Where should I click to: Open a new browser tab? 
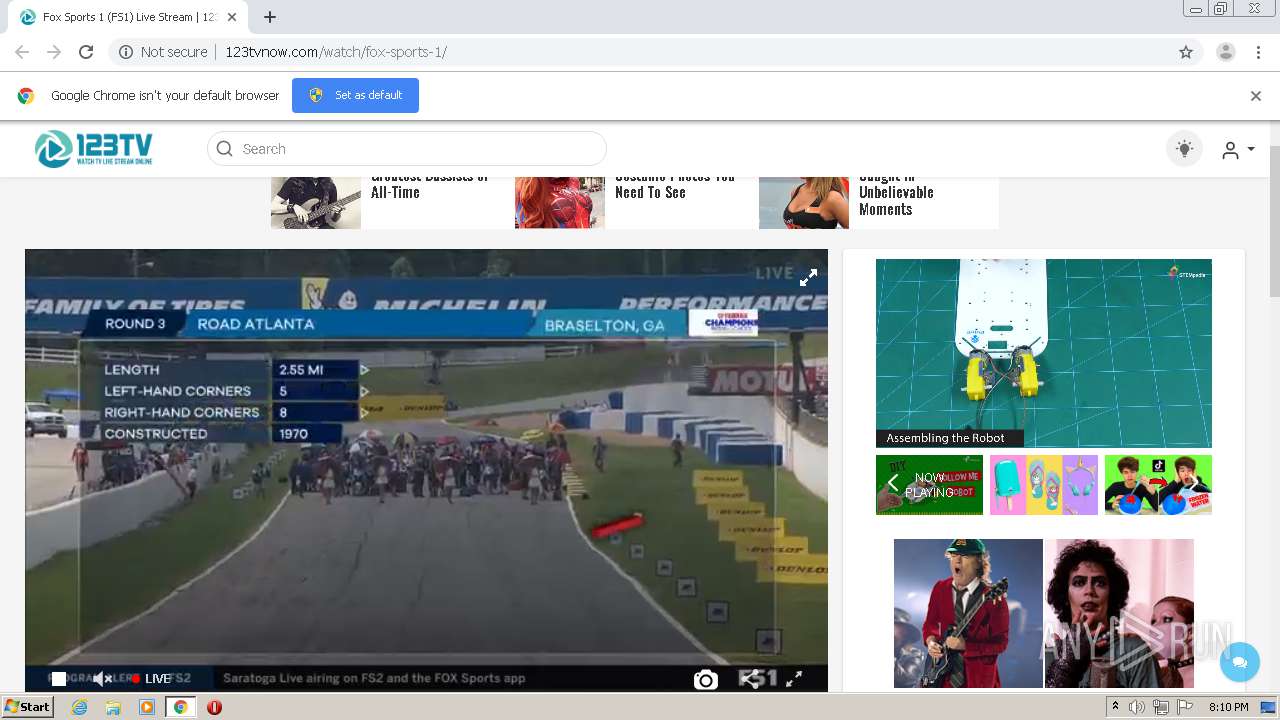coord(270,17)
